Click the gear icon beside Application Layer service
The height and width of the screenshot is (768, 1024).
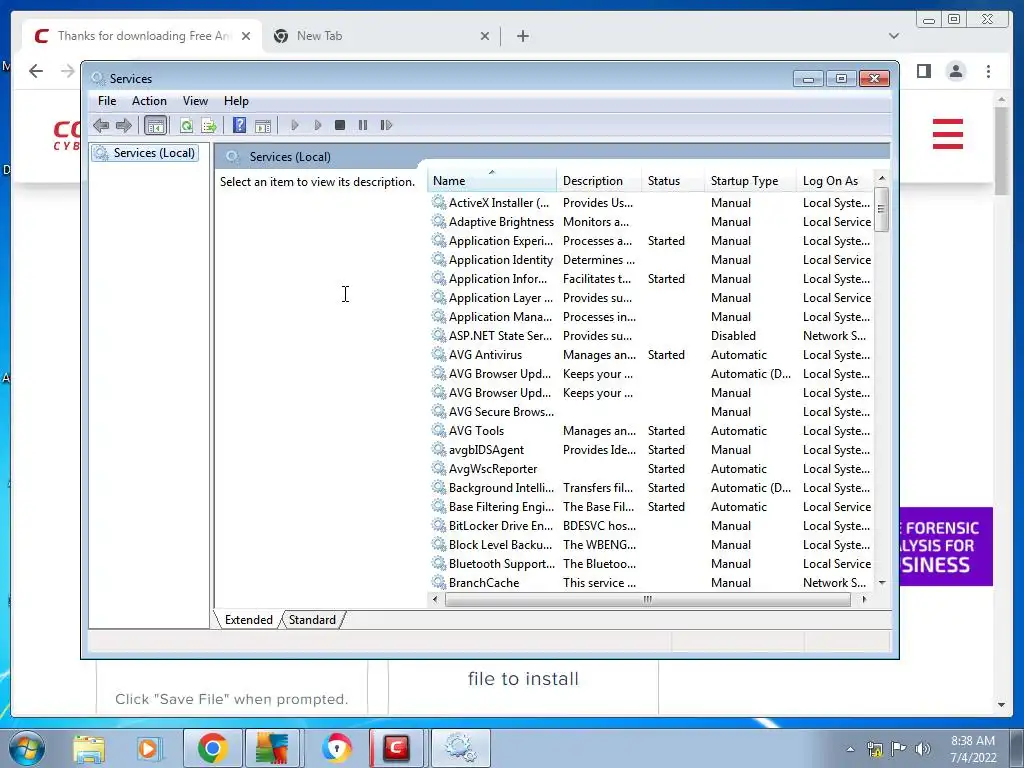click(439, 297)
